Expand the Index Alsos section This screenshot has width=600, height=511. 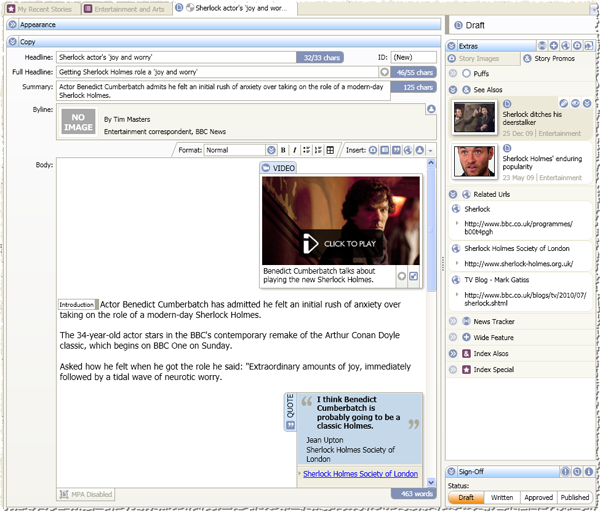point(453,354)
